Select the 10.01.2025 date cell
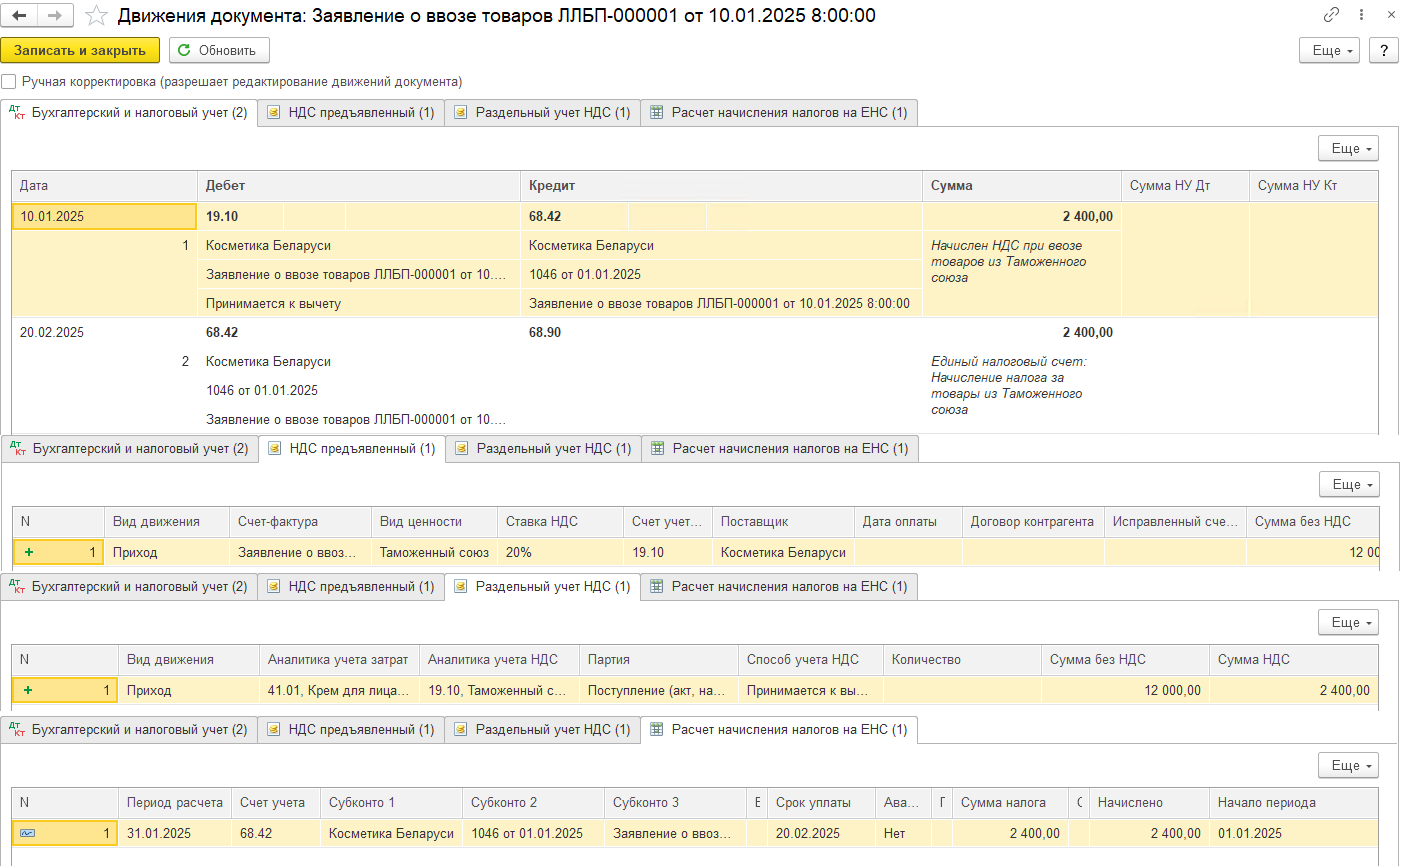This screenshot has height=866, width=1410. 104,217
